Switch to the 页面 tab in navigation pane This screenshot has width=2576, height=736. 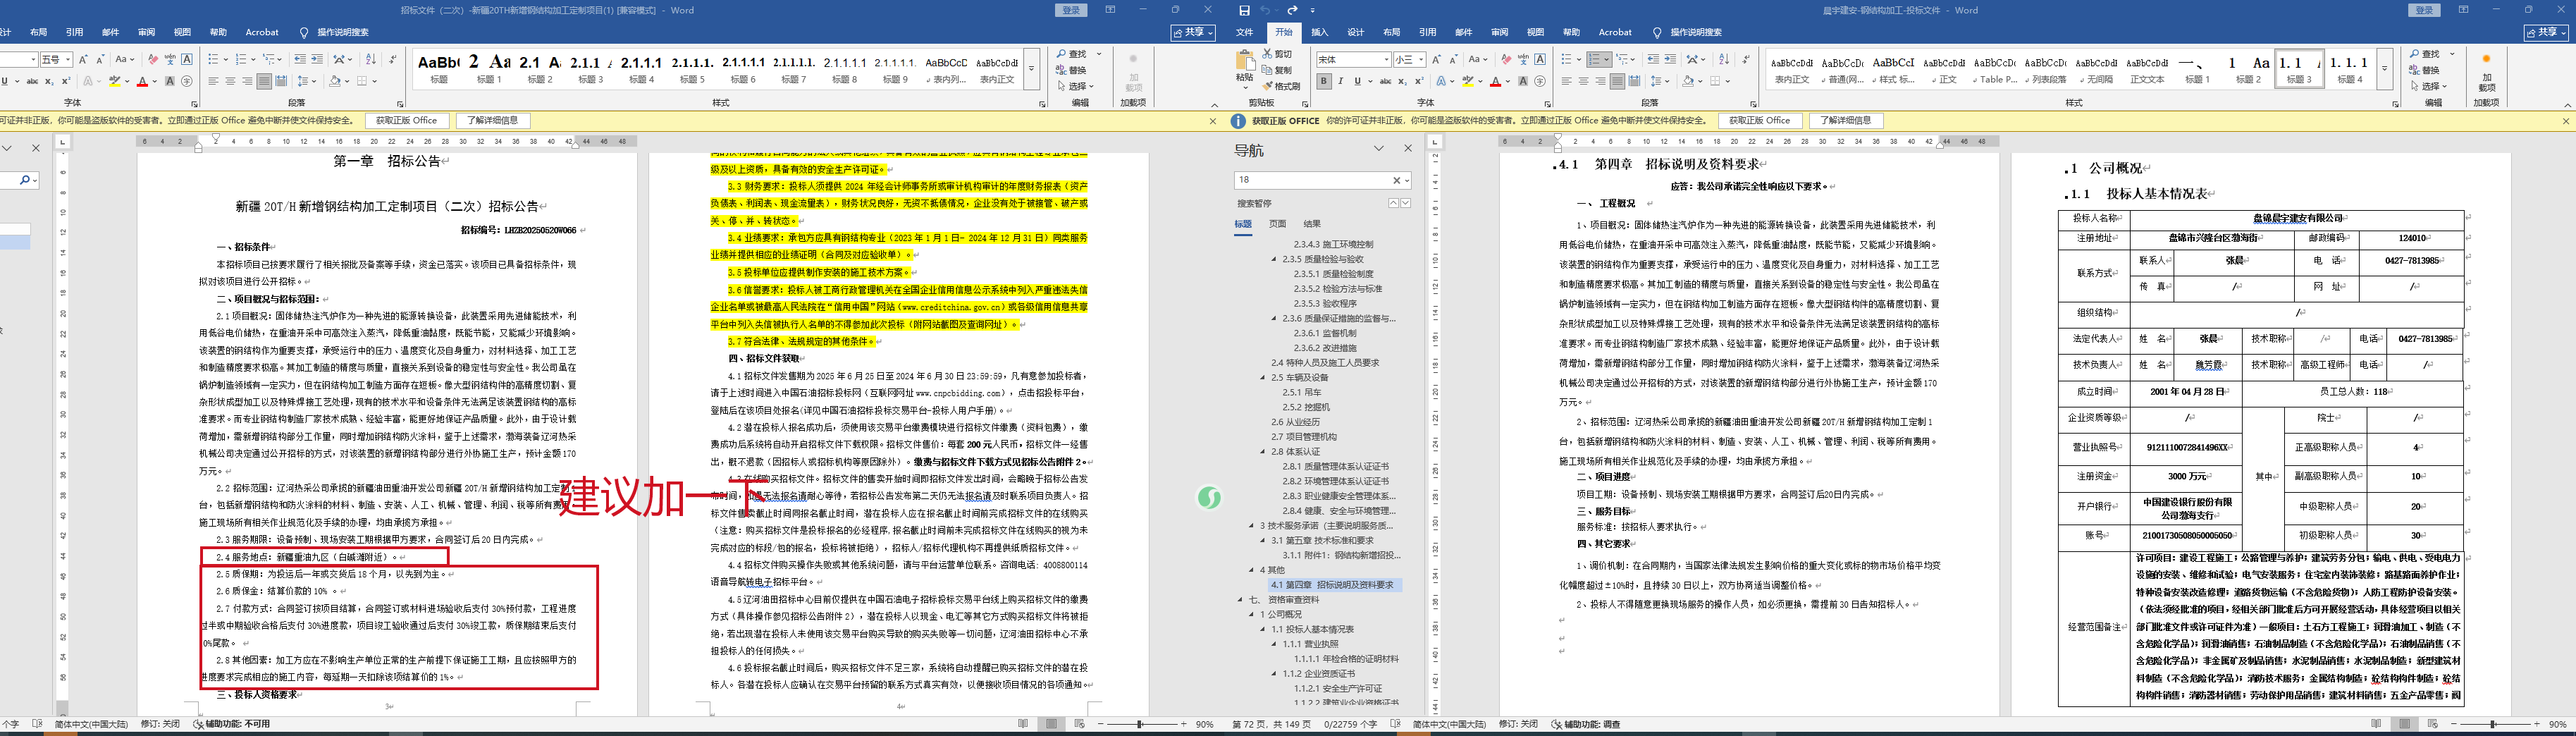click(1277, 224)
